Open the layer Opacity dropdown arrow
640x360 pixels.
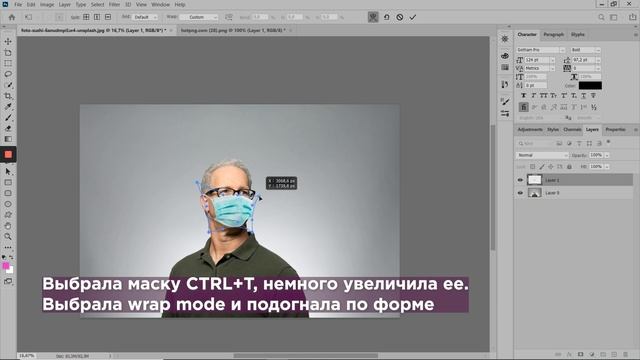click(x=607, y=155)
